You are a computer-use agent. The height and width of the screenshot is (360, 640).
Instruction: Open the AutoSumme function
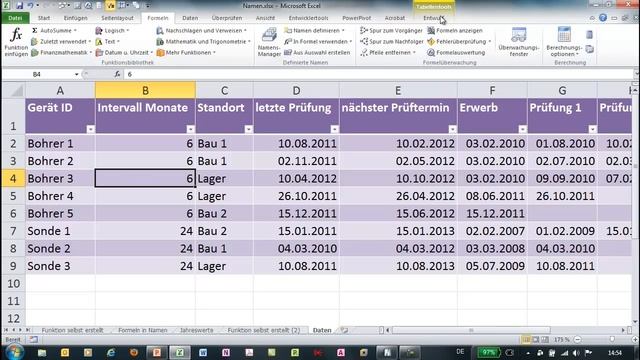(55, 31)
